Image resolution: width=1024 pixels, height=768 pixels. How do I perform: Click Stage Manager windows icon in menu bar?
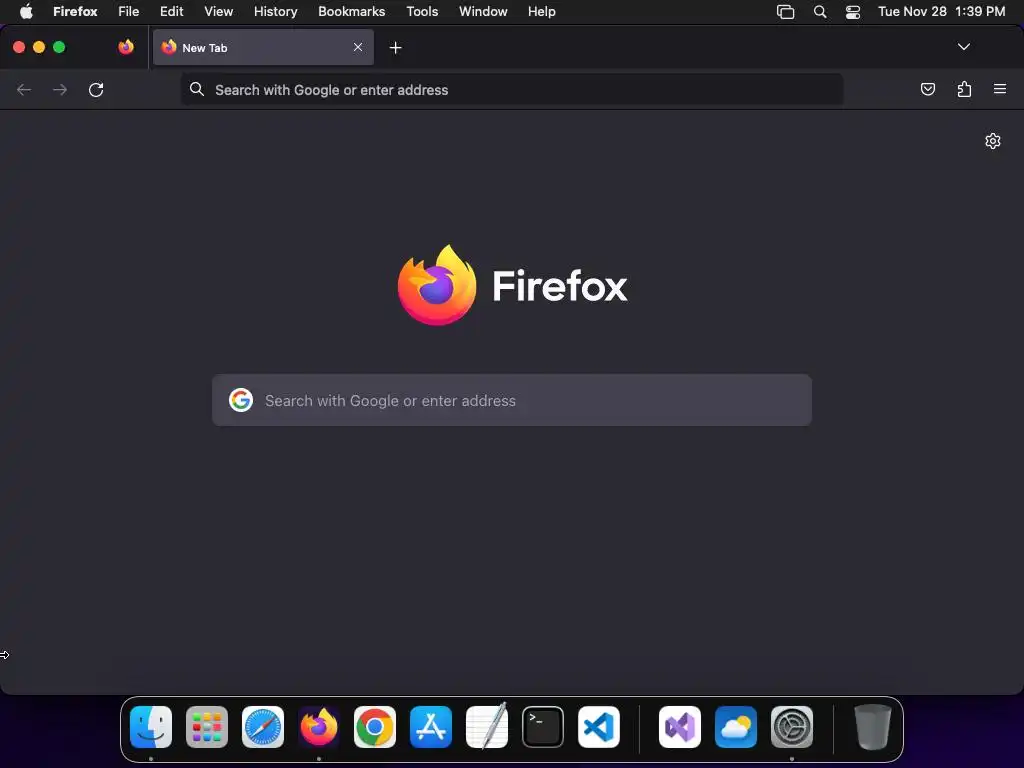coord(786,12)
